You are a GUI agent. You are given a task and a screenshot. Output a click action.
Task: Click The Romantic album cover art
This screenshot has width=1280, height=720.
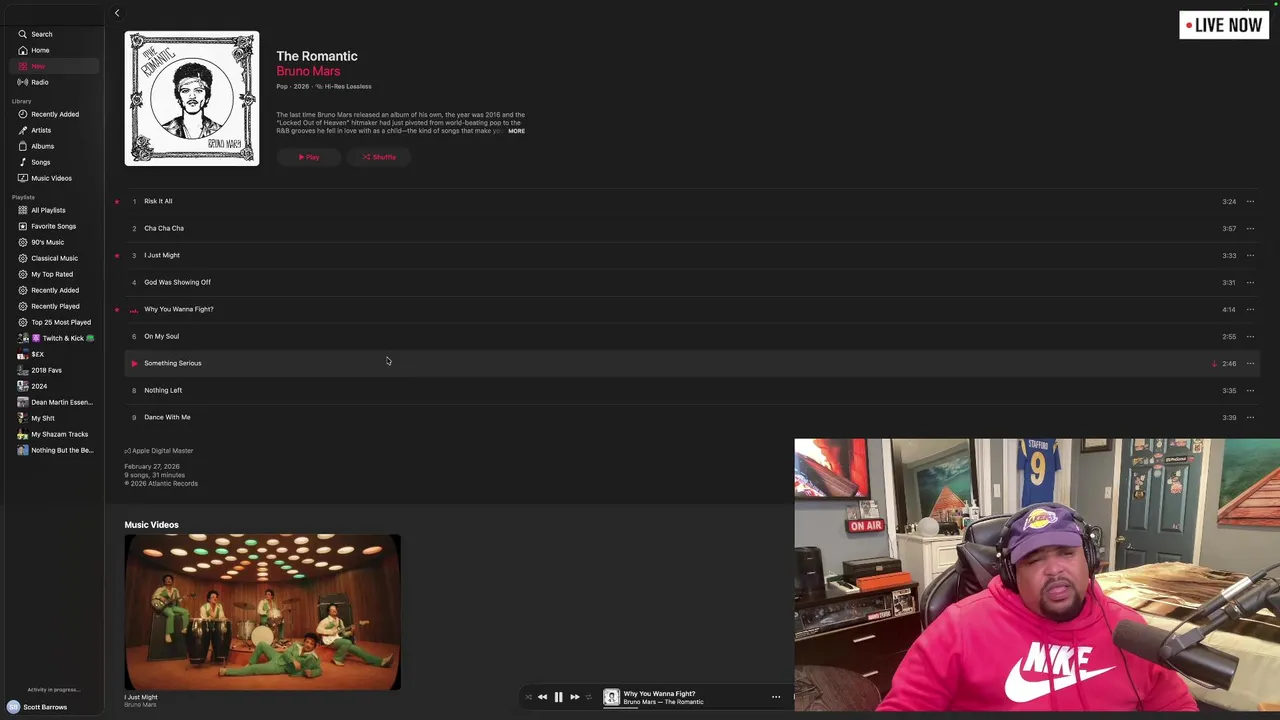192,98
